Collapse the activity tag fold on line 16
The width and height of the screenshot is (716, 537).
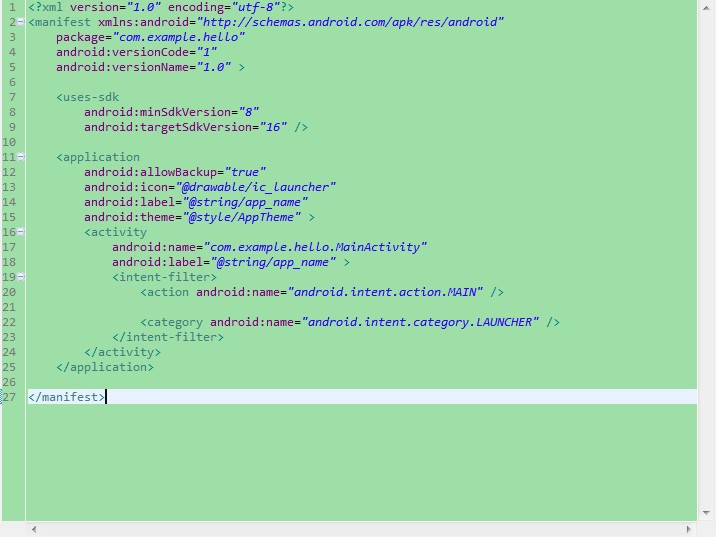pos(21,232)
